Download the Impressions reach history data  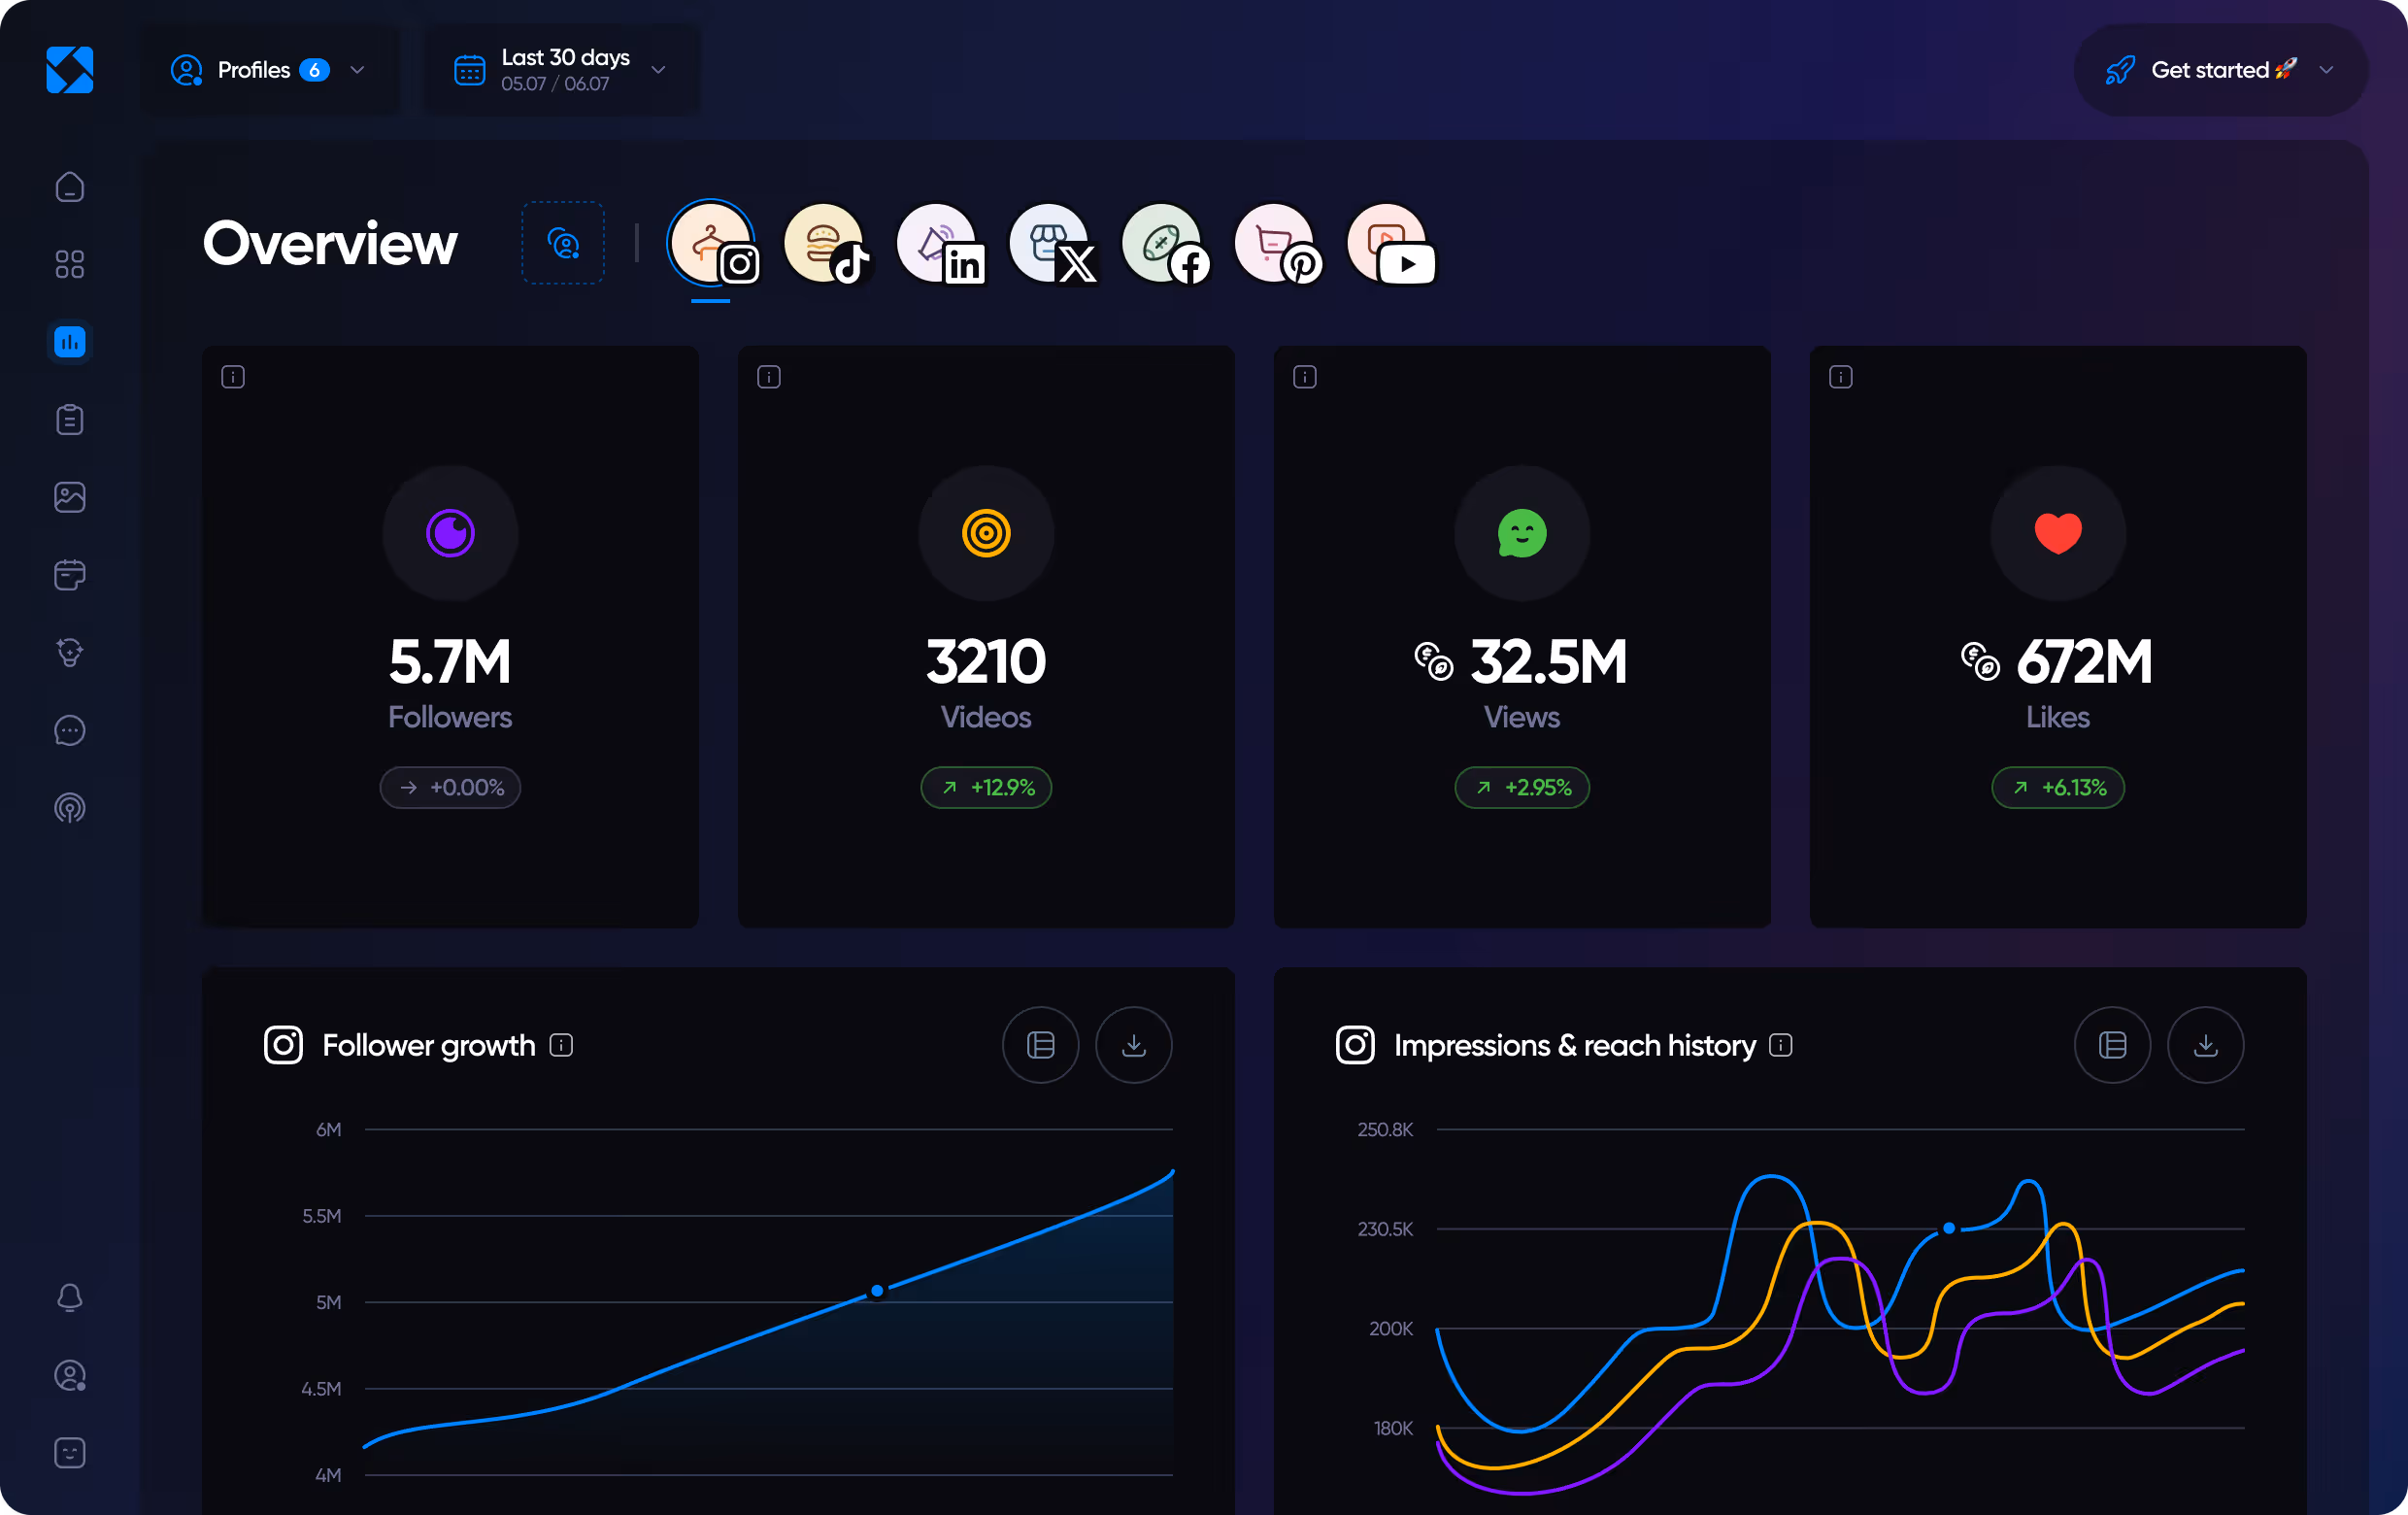pos(2205,1045)
